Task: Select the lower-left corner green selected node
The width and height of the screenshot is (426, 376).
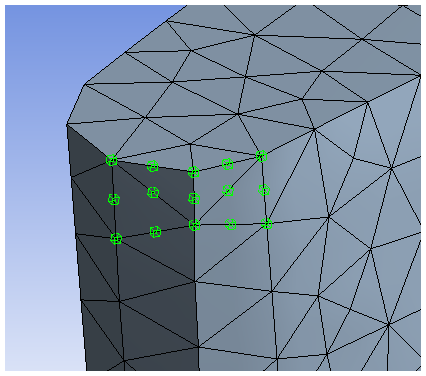Action: click(x=116, y=238)
